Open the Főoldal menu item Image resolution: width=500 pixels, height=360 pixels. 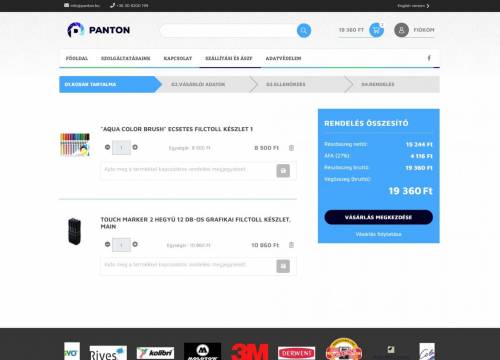point(77,58)
